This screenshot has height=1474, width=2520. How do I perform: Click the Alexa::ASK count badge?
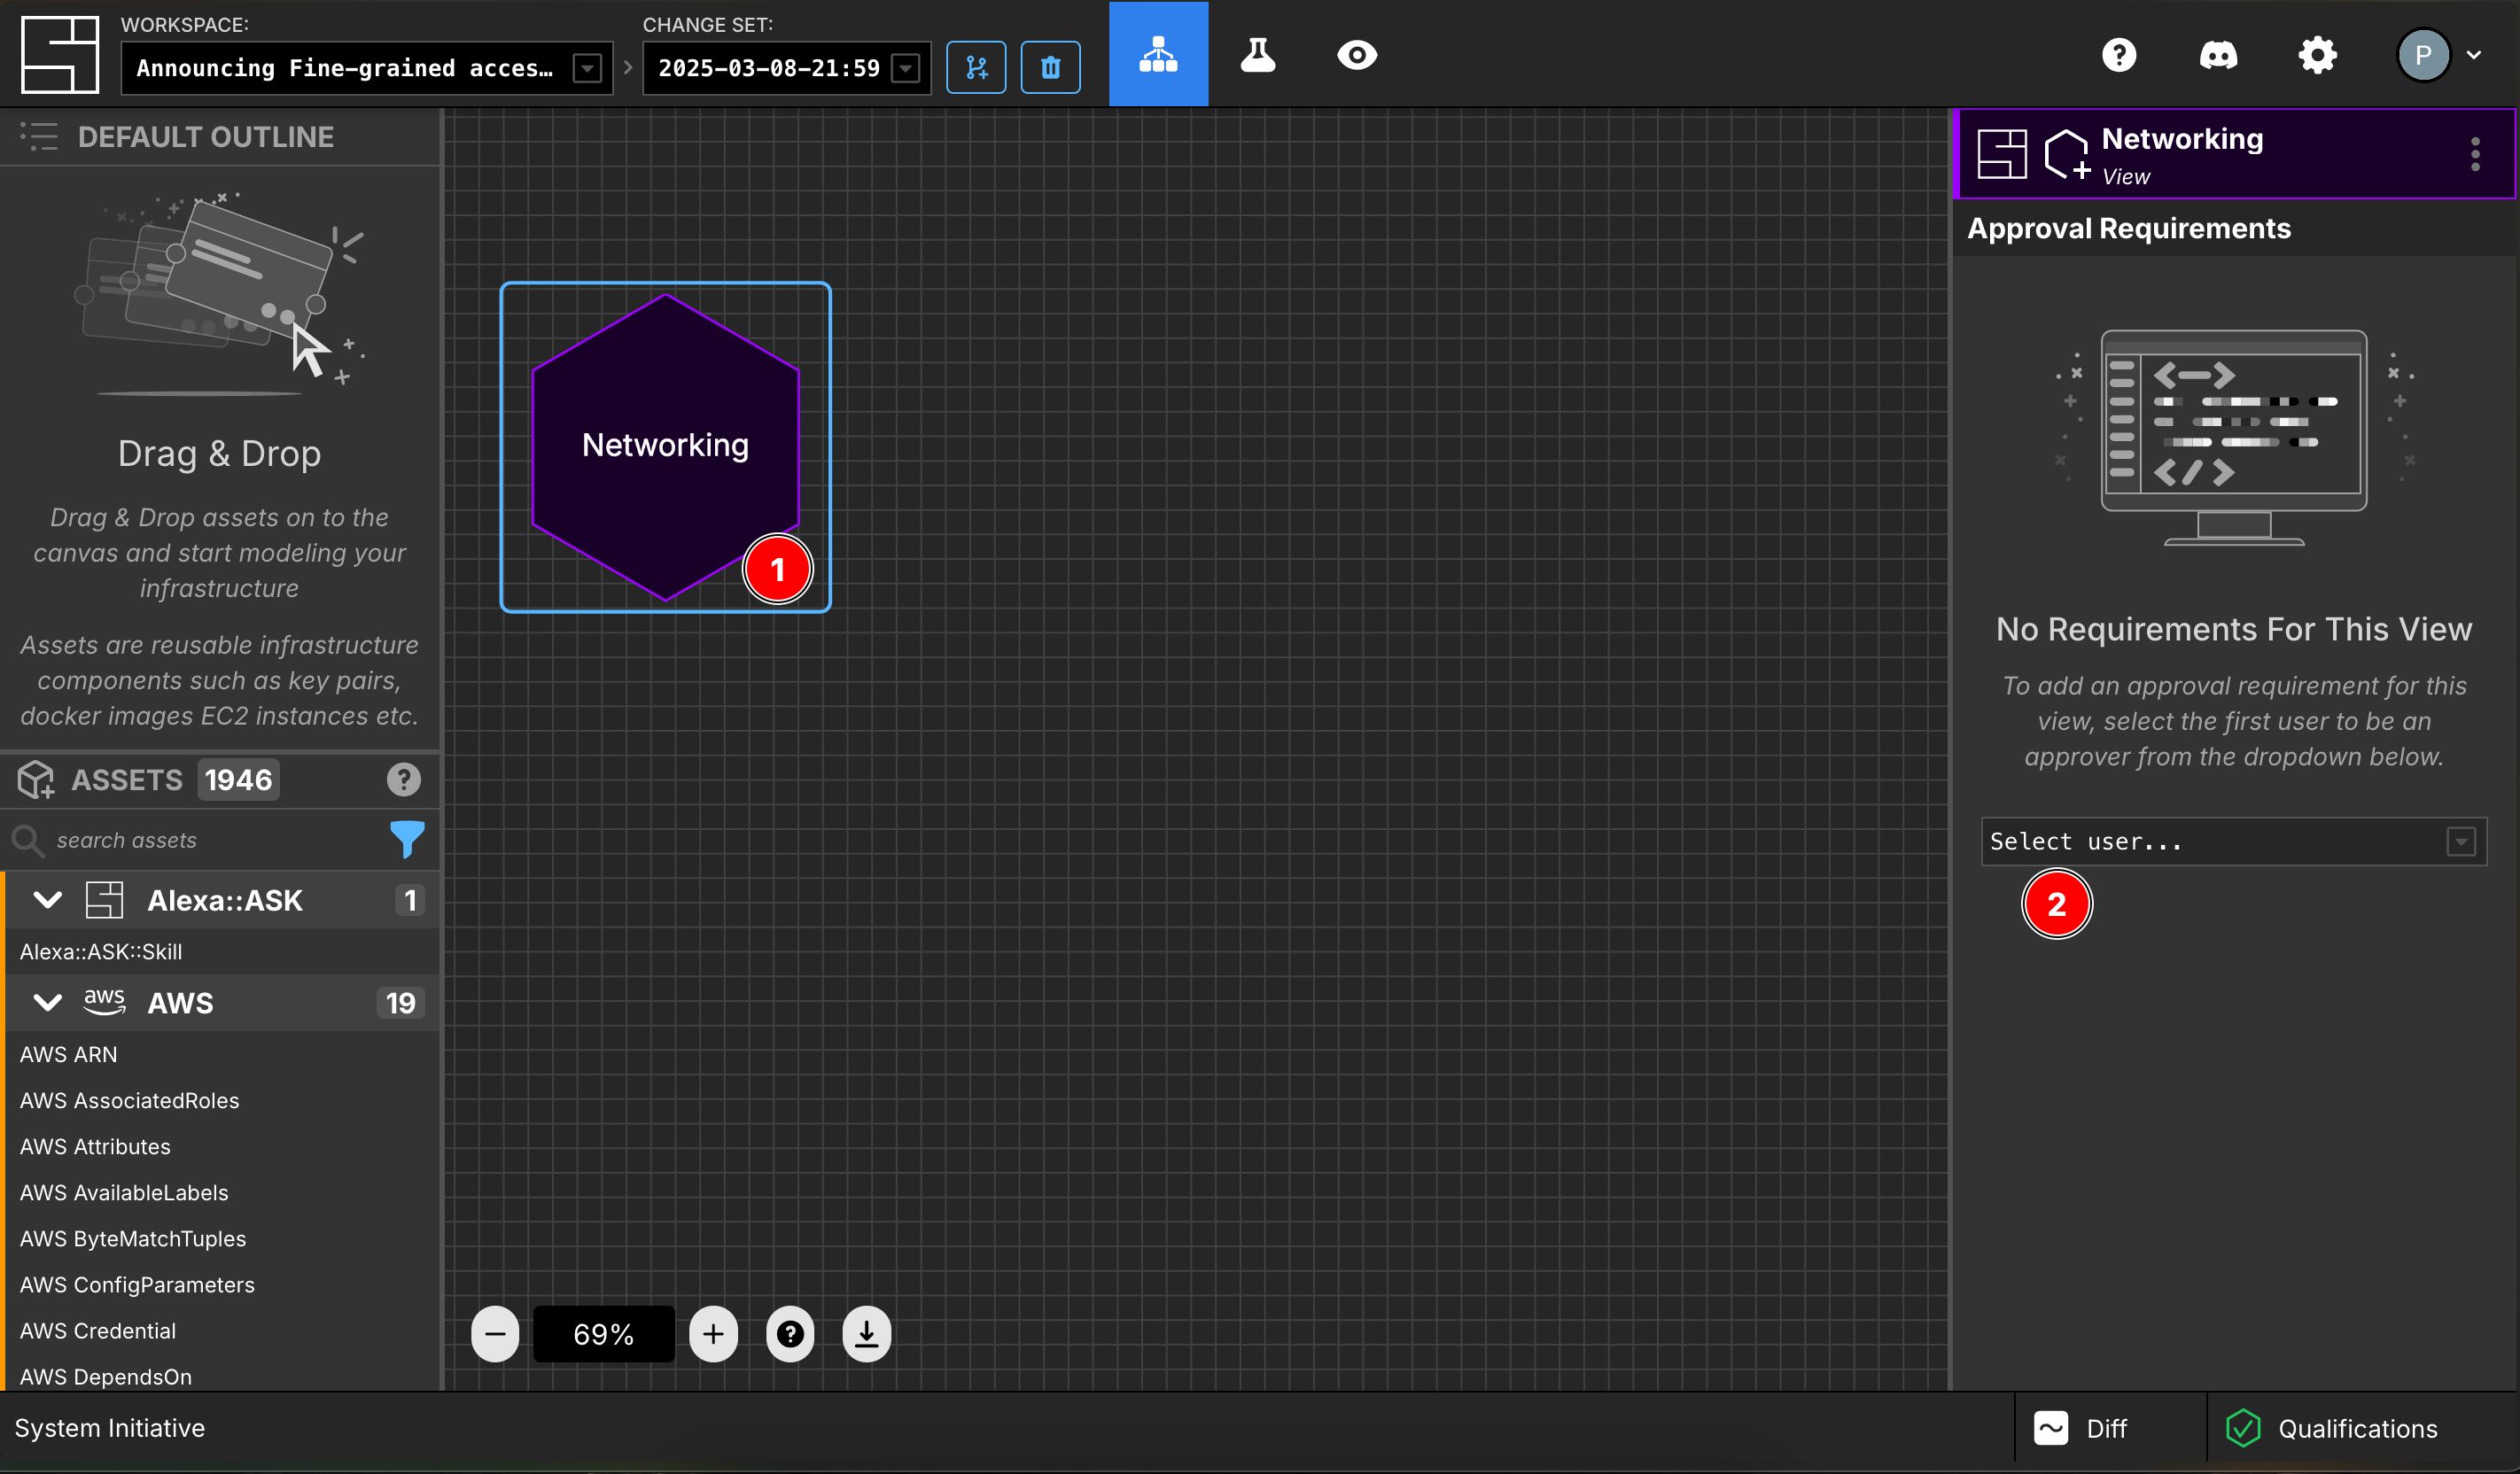pyautogui.click(x=410, y=900)
